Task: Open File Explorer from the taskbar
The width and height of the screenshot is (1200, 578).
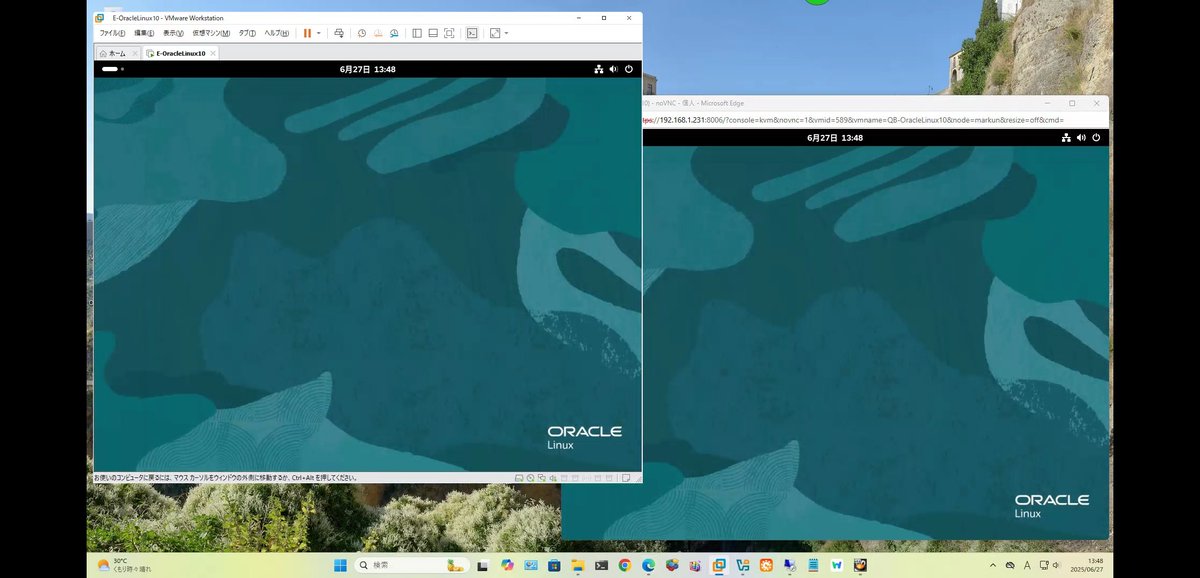Action: [578, 565]
